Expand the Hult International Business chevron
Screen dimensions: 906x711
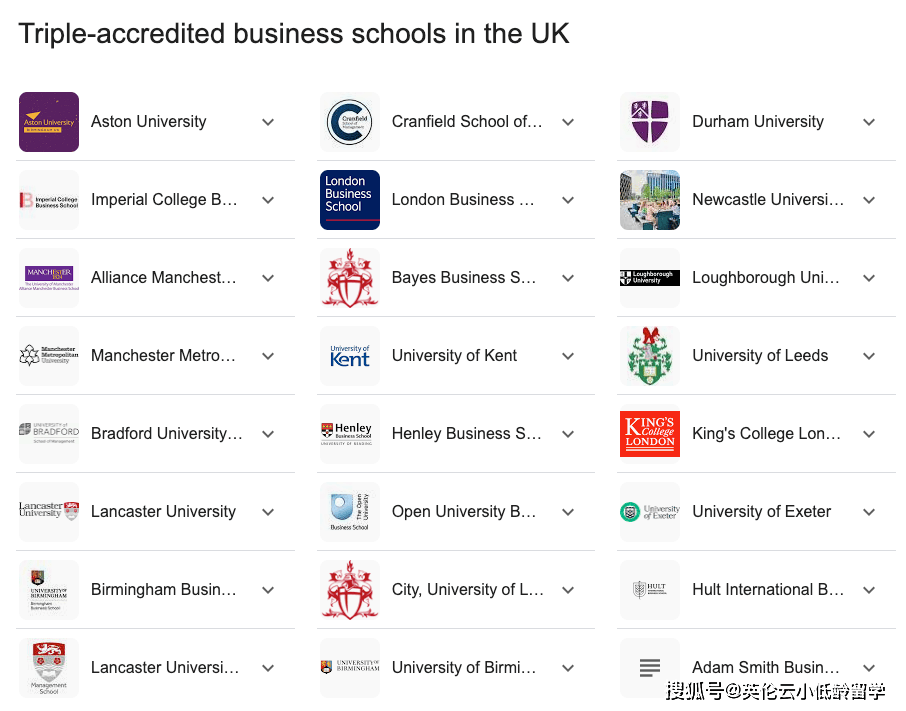coord(869,590)
